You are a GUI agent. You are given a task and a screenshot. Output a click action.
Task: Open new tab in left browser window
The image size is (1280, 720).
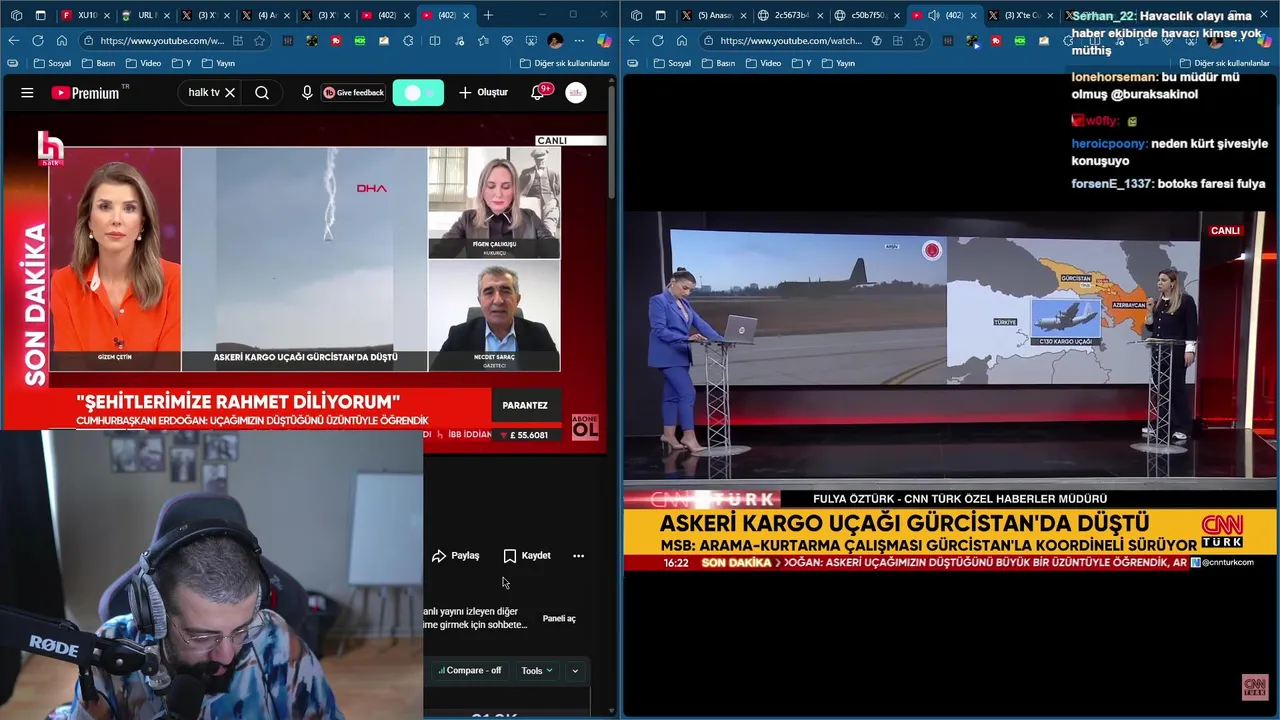(488, 15)
